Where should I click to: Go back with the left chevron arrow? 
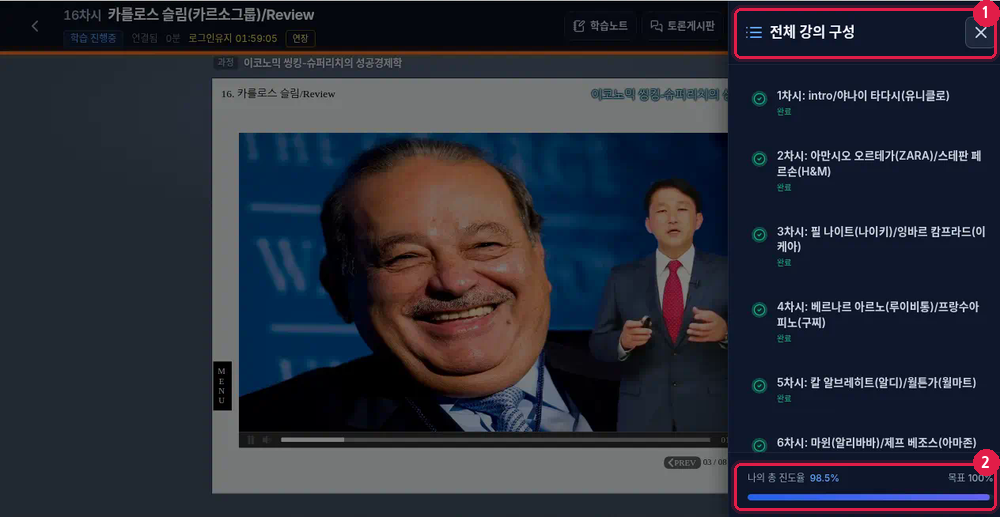pyautogui.click(x=35, y=26)
